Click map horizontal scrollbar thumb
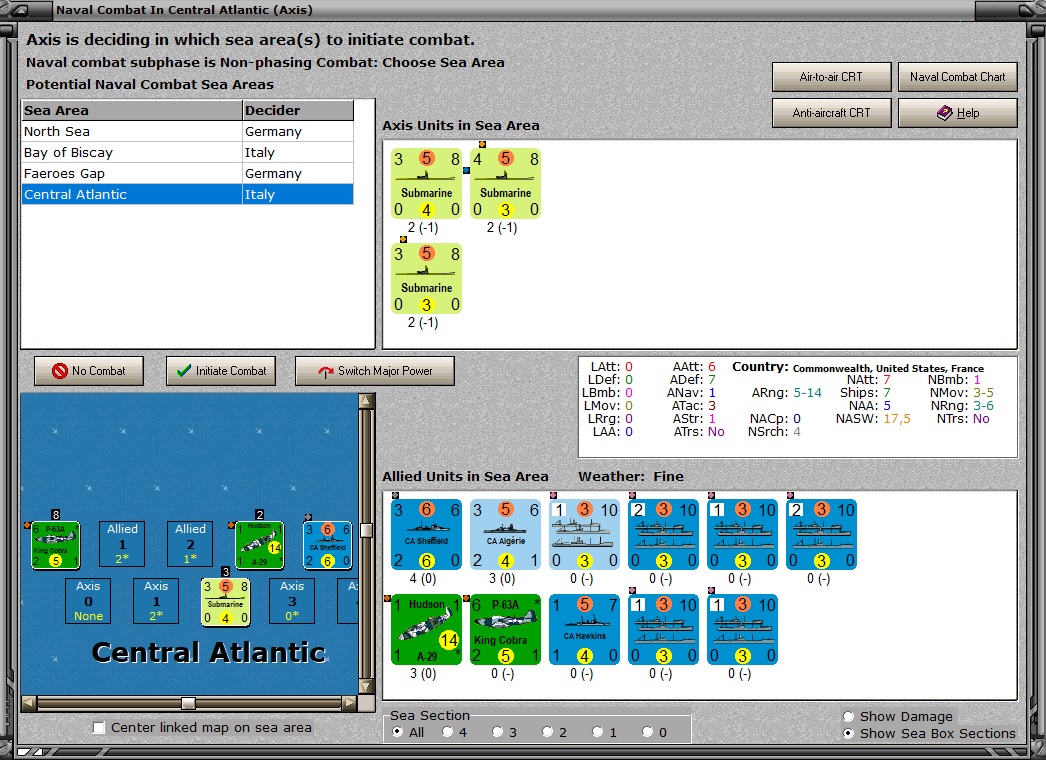The width and height of the screenshot is (1046, 760). (x=188, y=703)
